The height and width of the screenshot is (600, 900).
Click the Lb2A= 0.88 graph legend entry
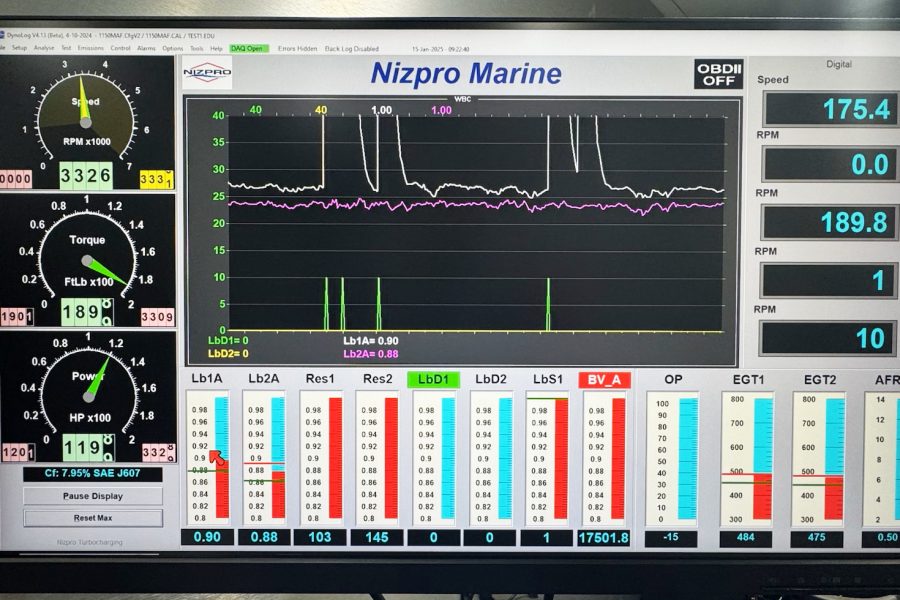[x=371, y=354]
